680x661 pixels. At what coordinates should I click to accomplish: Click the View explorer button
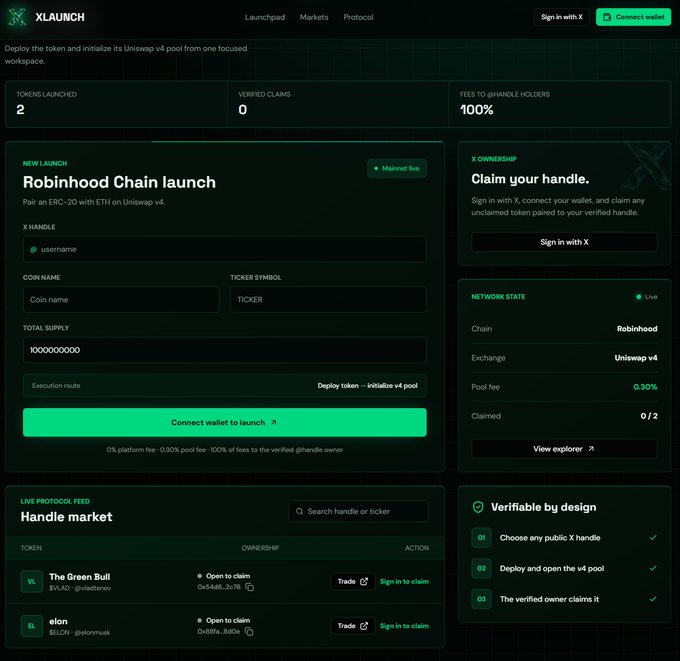[x=564, y=449]
